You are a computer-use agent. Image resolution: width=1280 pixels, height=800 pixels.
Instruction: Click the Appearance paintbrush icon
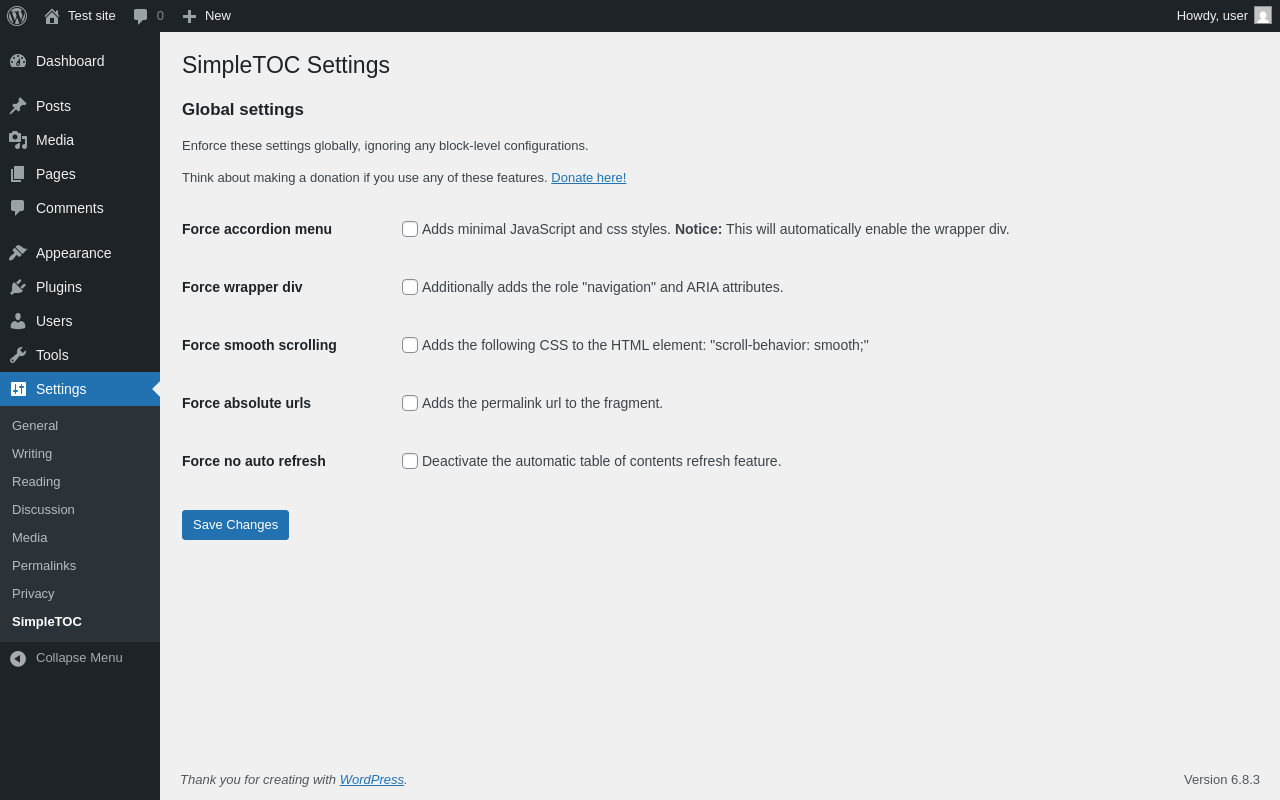coord(18,253)
